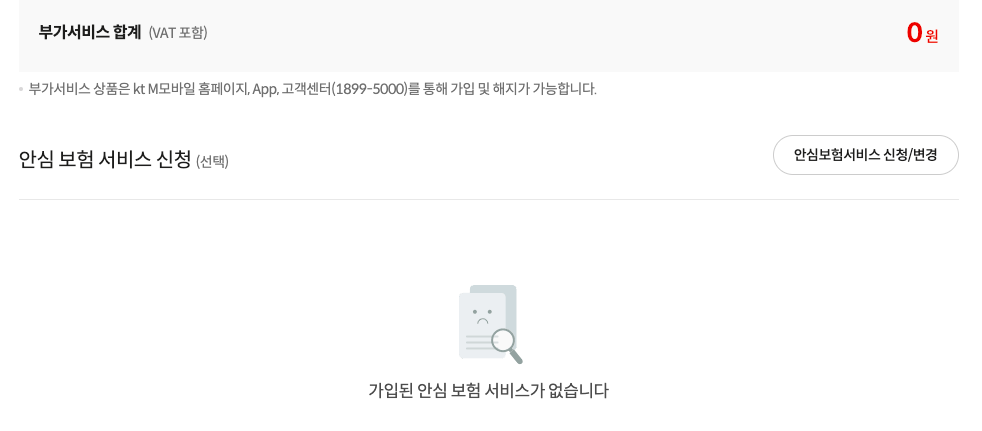Image resolution: width=982 pixels, height=431 pixels.
Task: Click the frowning face on the document illustration
Action: coord(482,316)
